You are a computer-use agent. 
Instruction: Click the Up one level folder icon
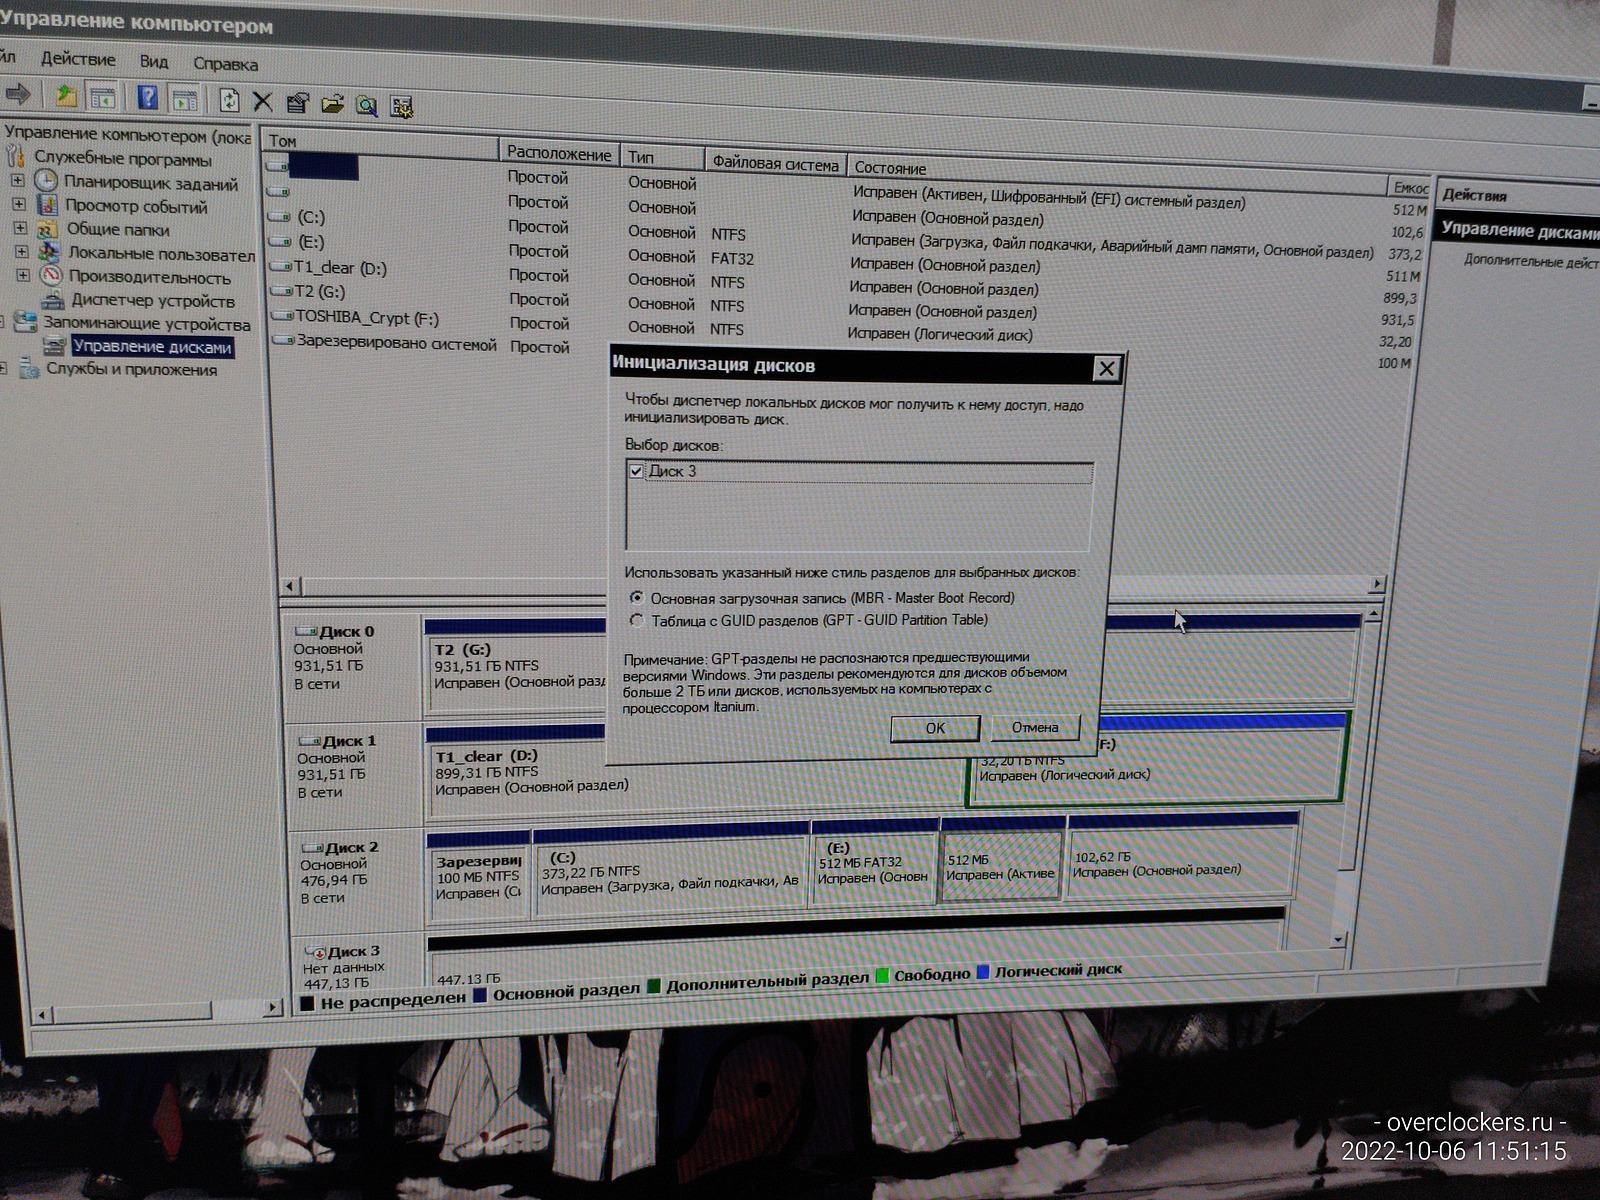66,97
